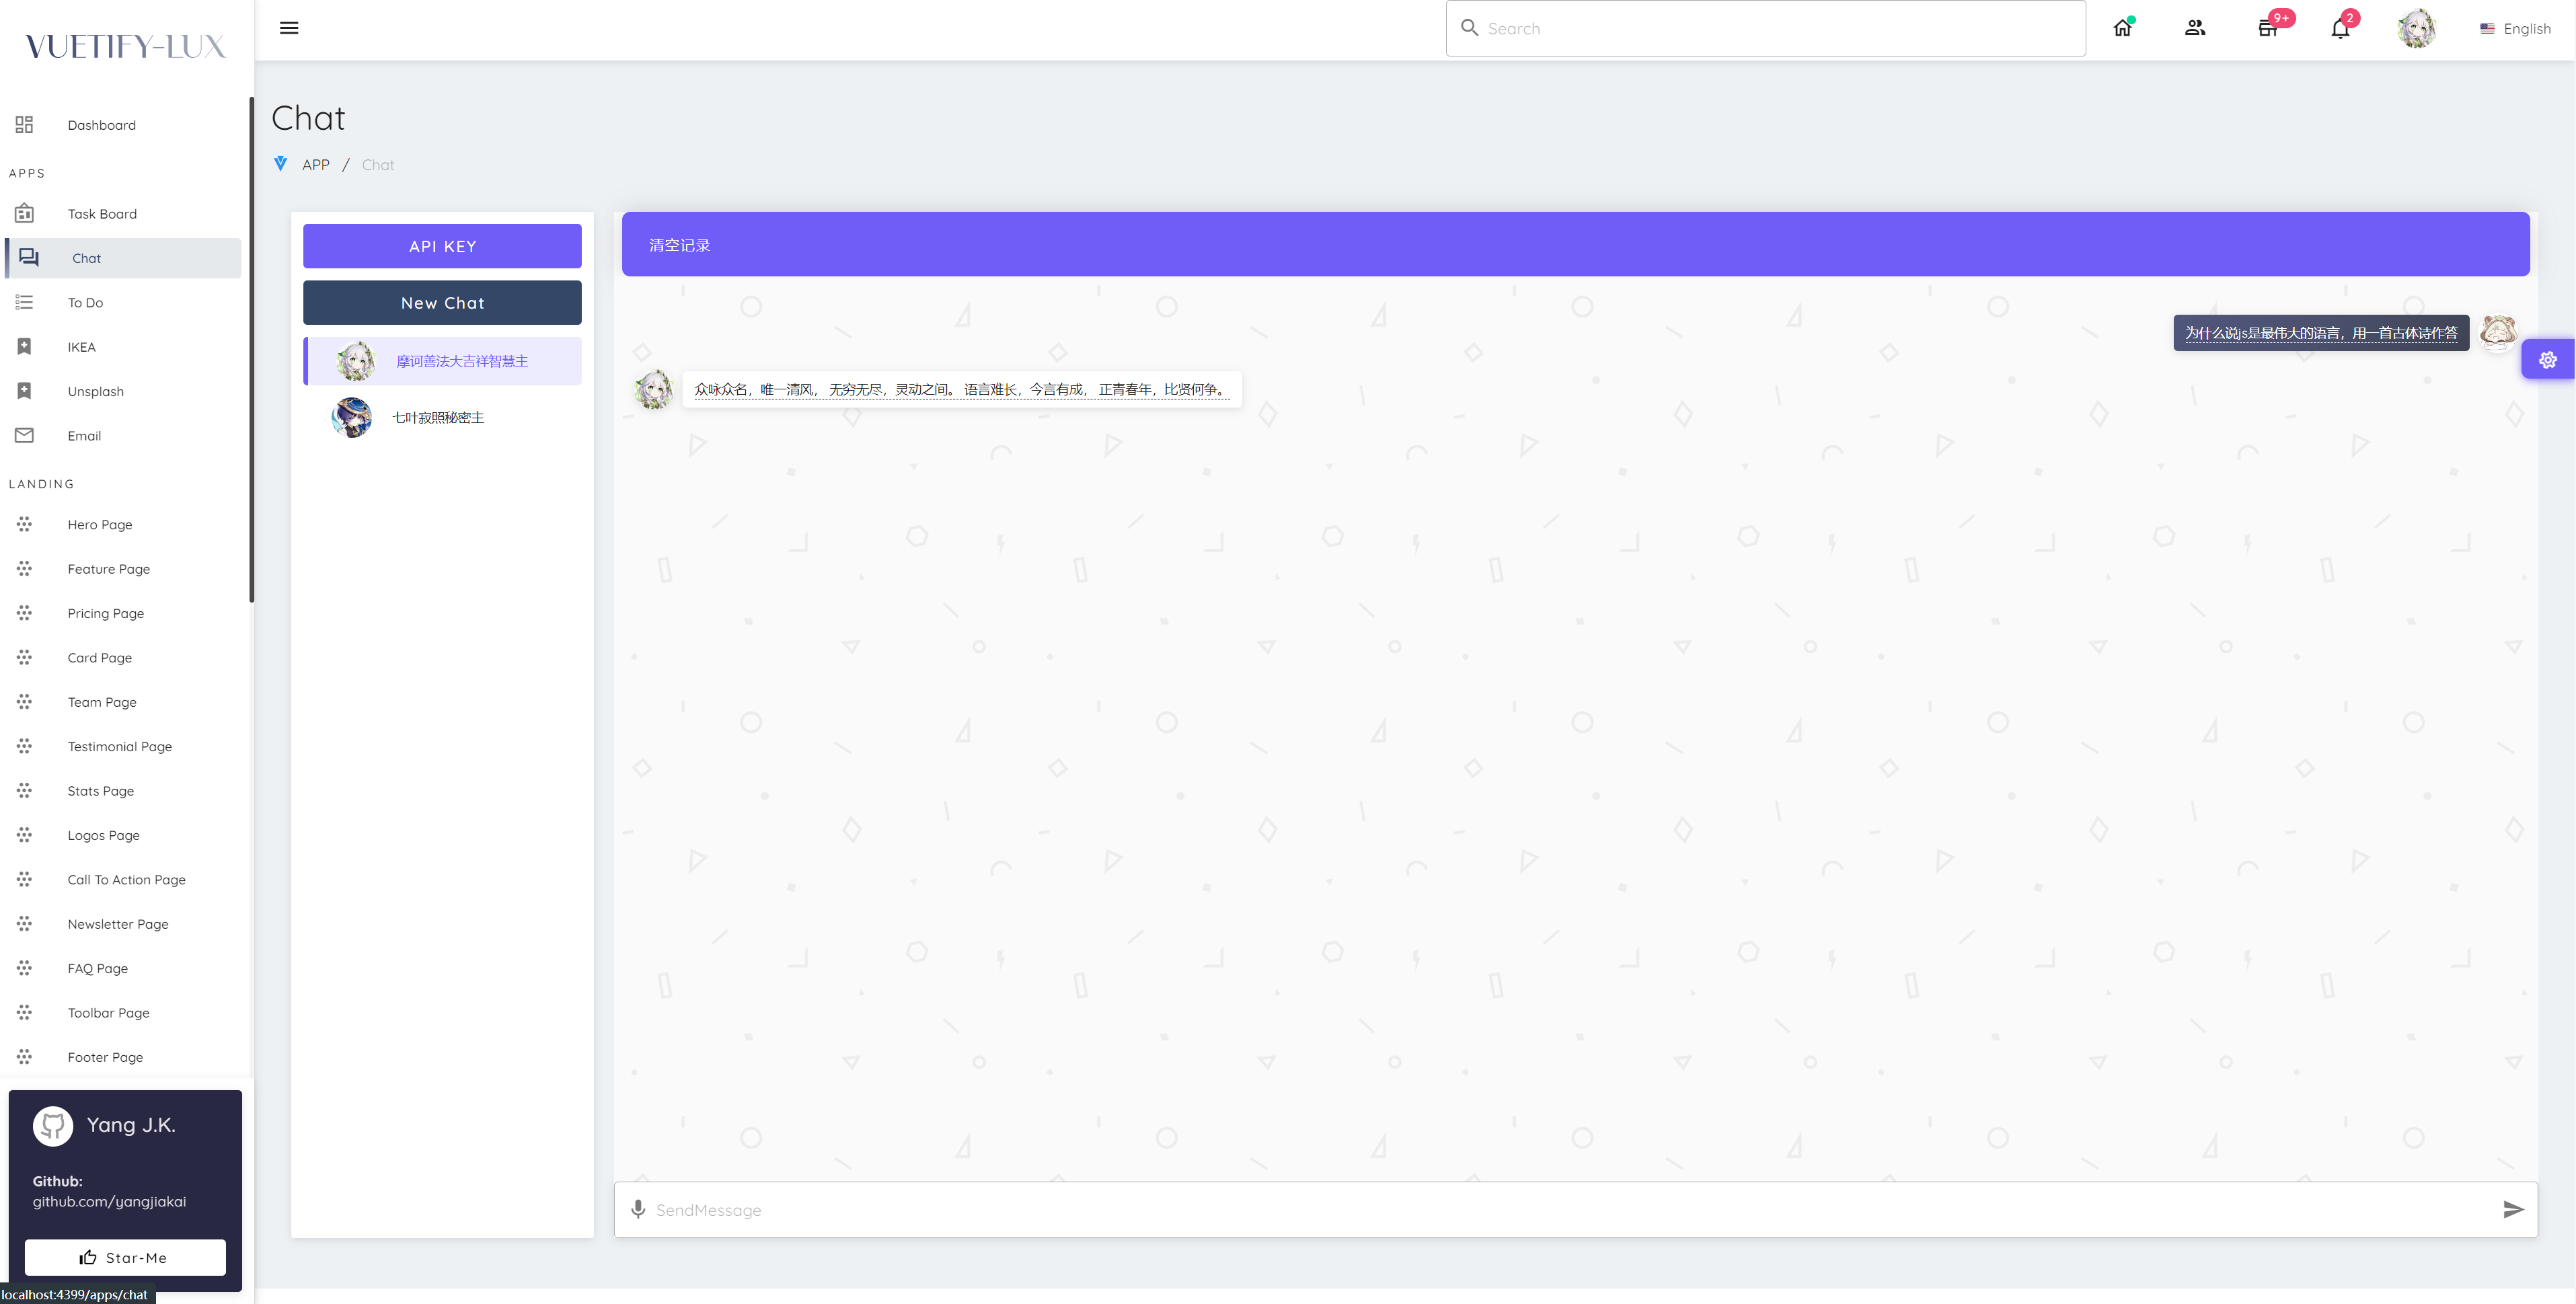Click the user avatar in top bar
This screenshot has width=2576, height=1304.
click(2416, 28)
